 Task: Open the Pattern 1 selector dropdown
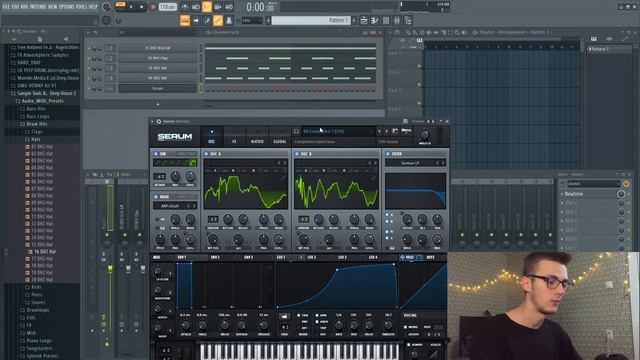313,20
